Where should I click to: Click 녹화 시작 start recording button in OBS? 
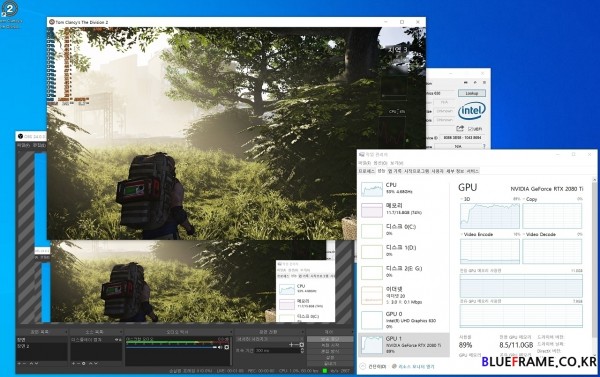click(330, 345)
